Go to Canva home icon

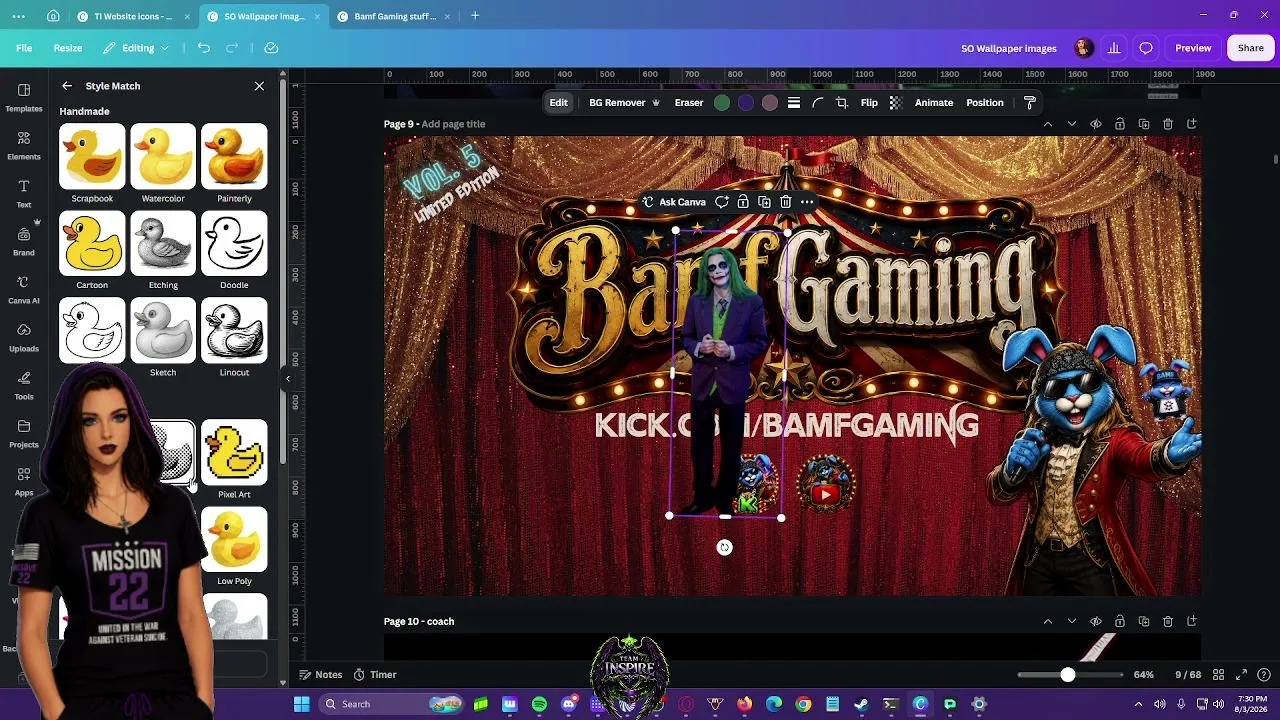(x=53, y=16)
